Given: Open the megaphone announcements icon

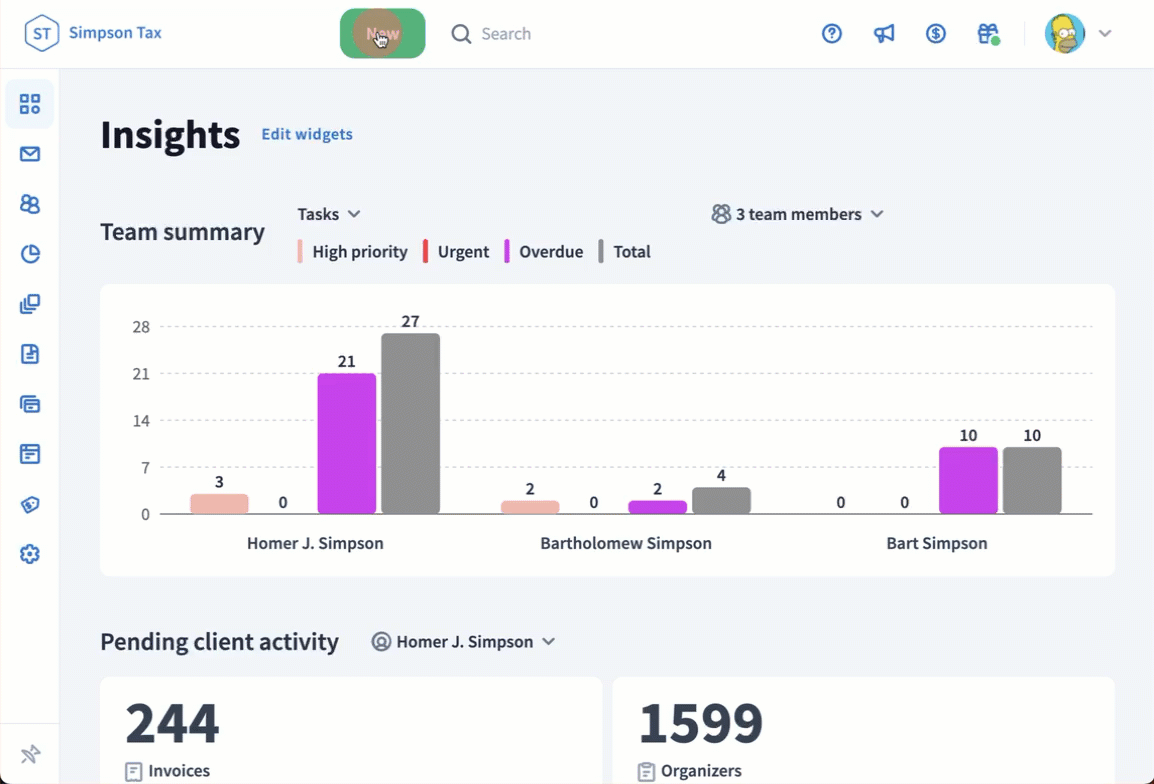Looking at the screenshot, I should tap(884, 34).
